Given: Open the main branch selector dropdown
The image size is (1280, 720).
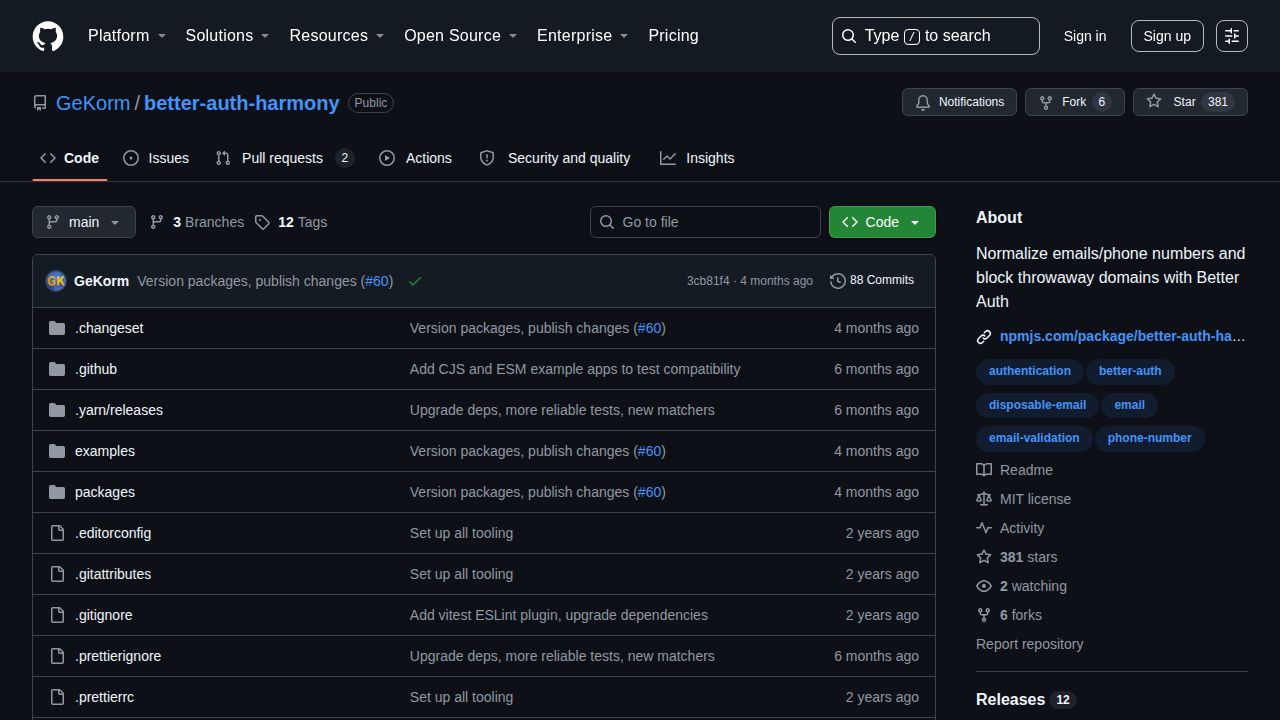Looking at the screenshot, I should pos(84,222).
